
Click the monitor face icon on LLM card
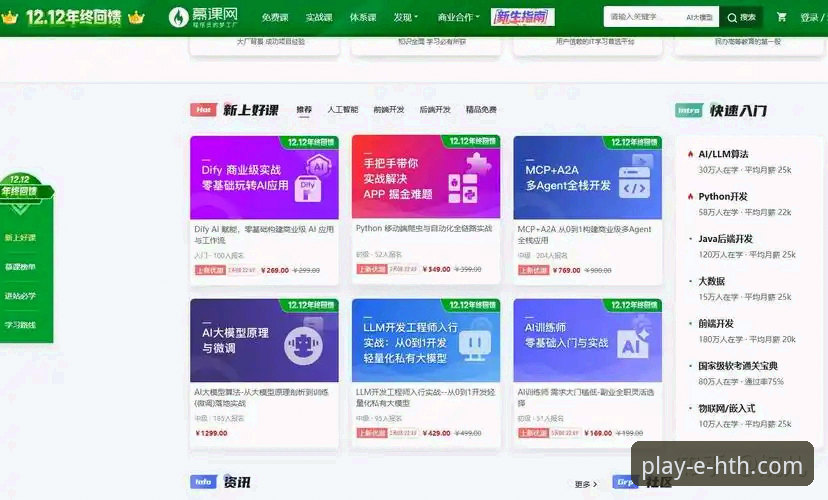coord(474,345)
